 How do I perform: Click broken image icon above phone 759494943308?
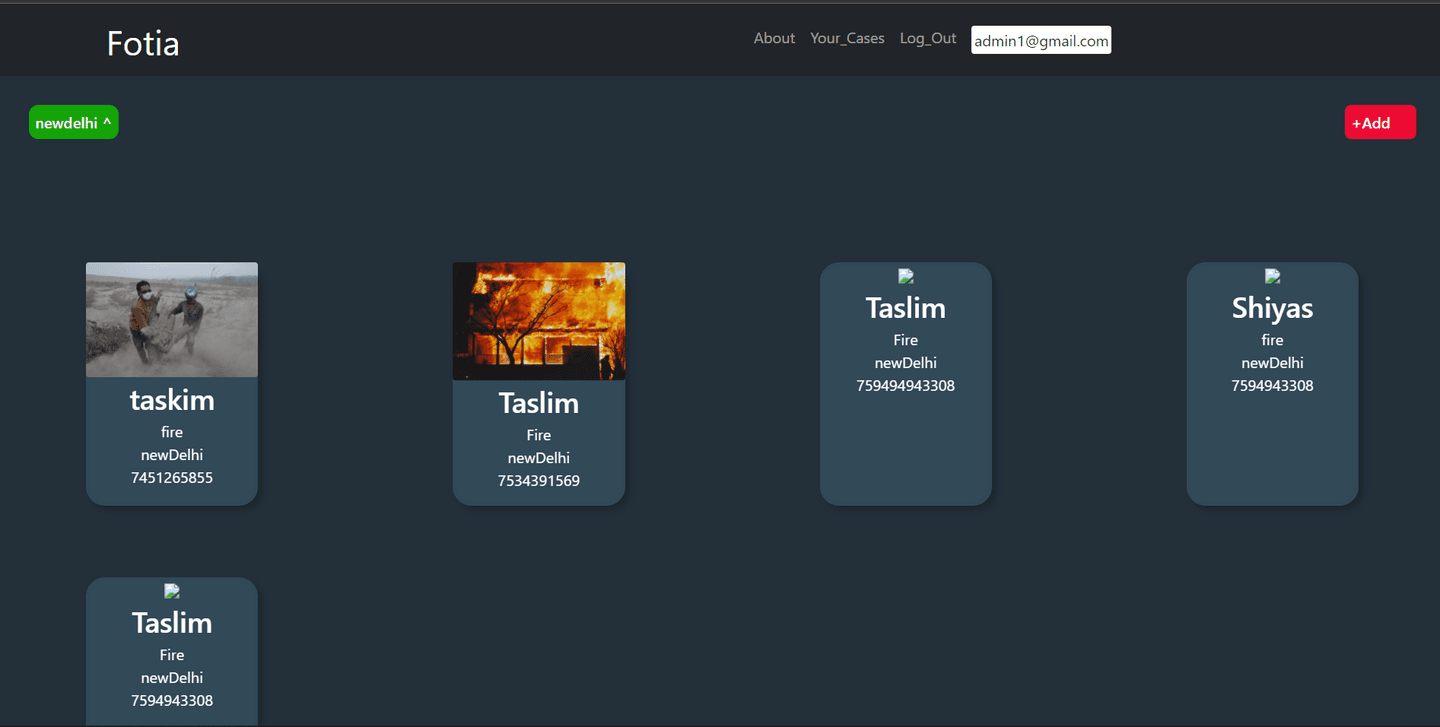coord(906,276)
